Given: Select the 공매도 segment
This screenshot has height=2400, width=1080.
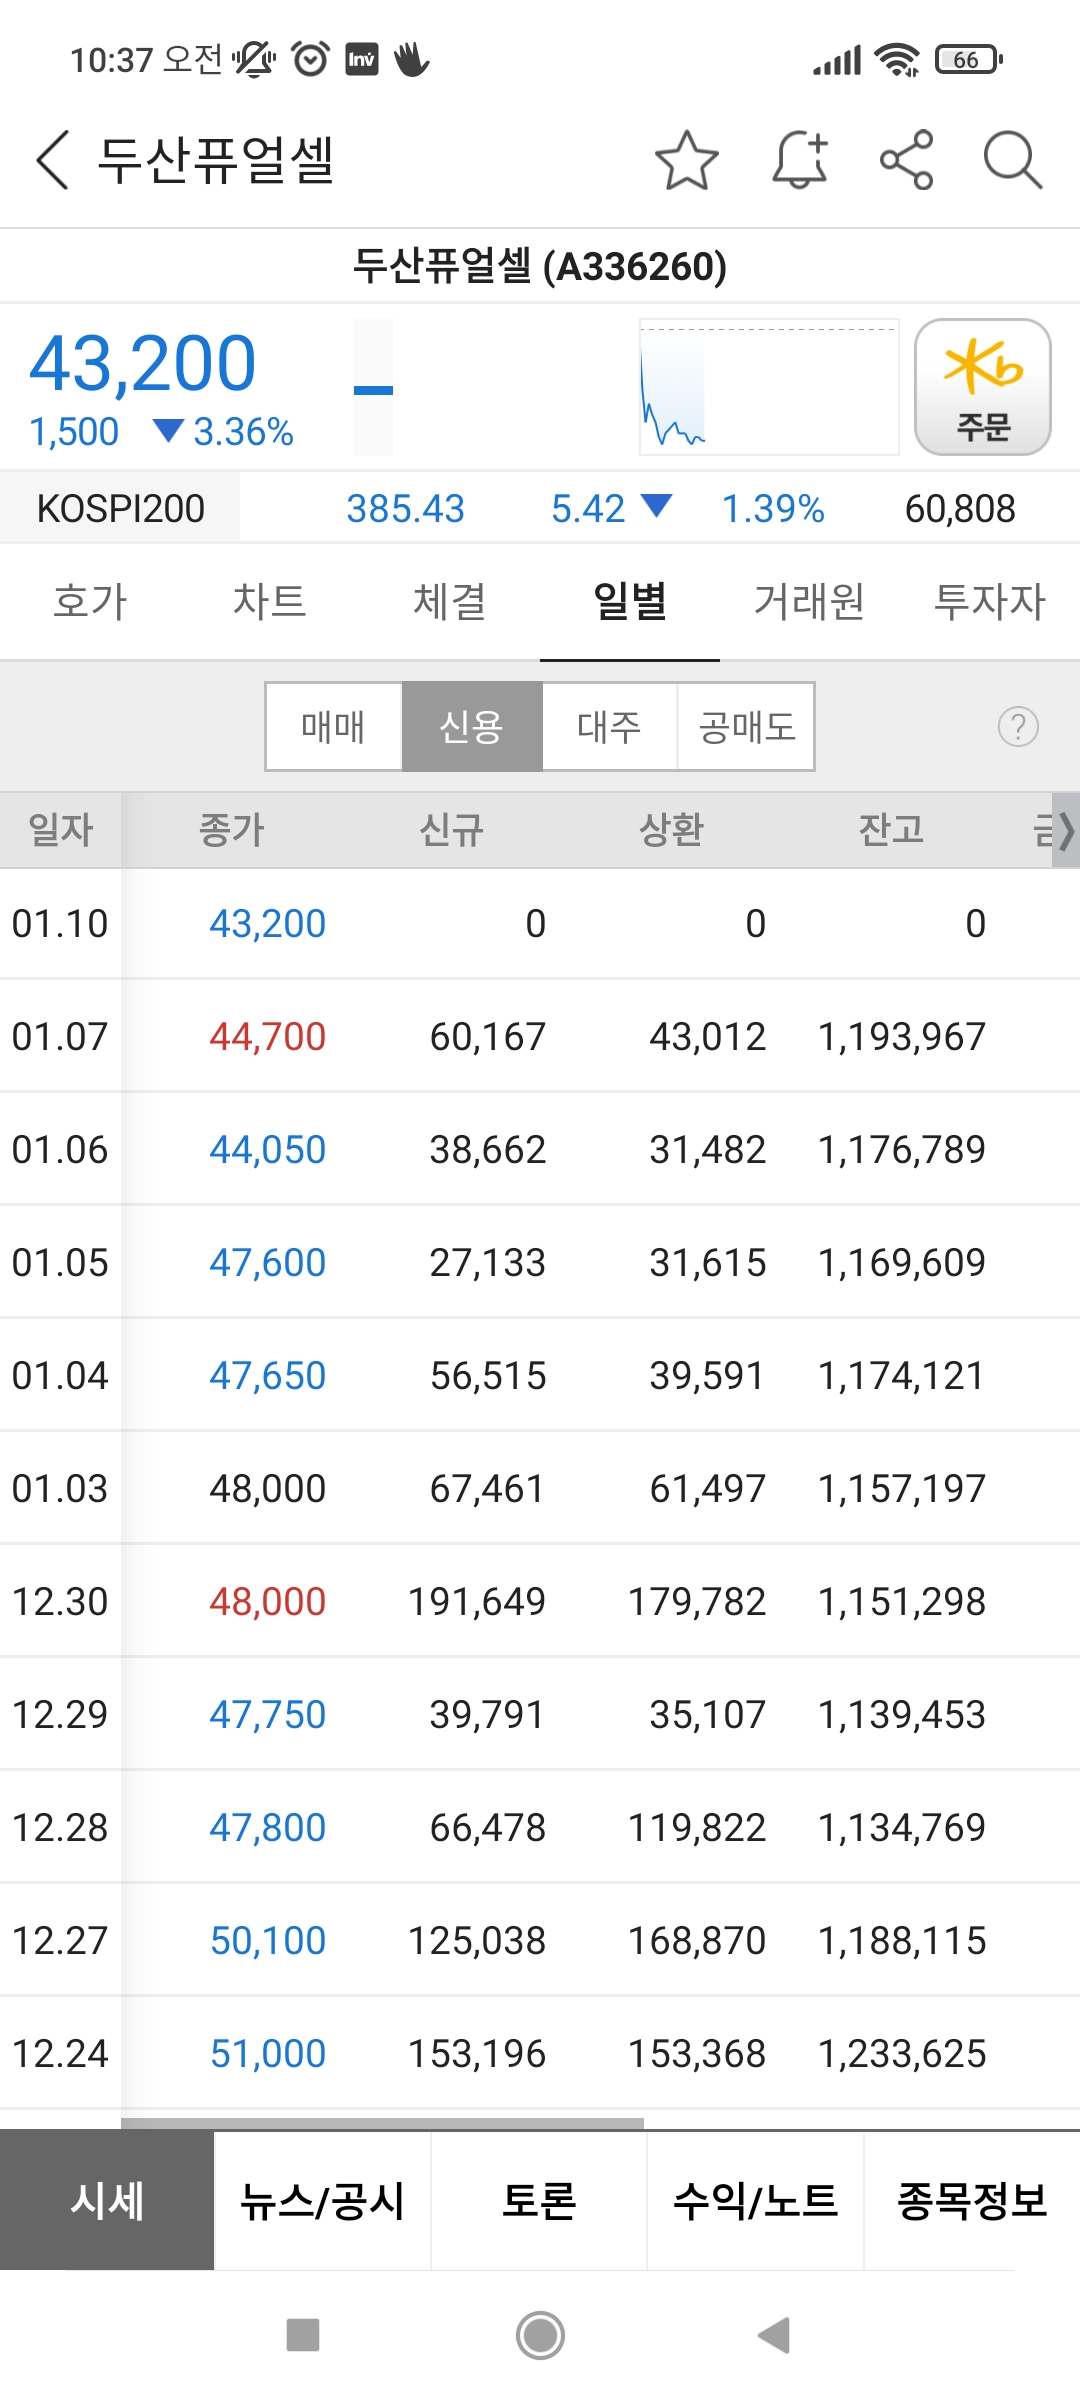Looking at the screenshot, I should click(746, 726).
